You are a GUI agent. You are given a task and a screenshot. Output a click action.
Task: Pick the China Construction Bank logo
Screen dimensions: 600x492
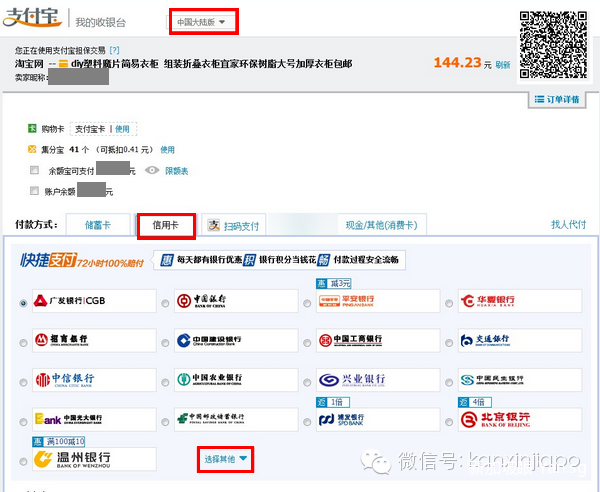(x=211, y=340)
